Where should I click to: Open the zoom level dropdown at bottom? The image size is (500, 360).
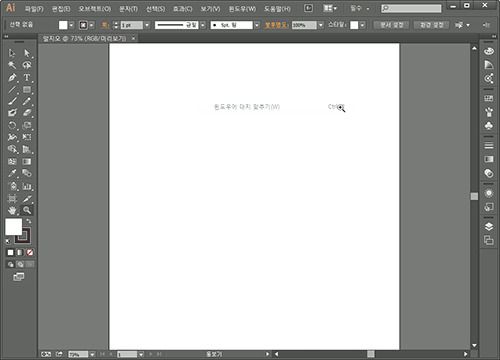(x=92, y=354)
